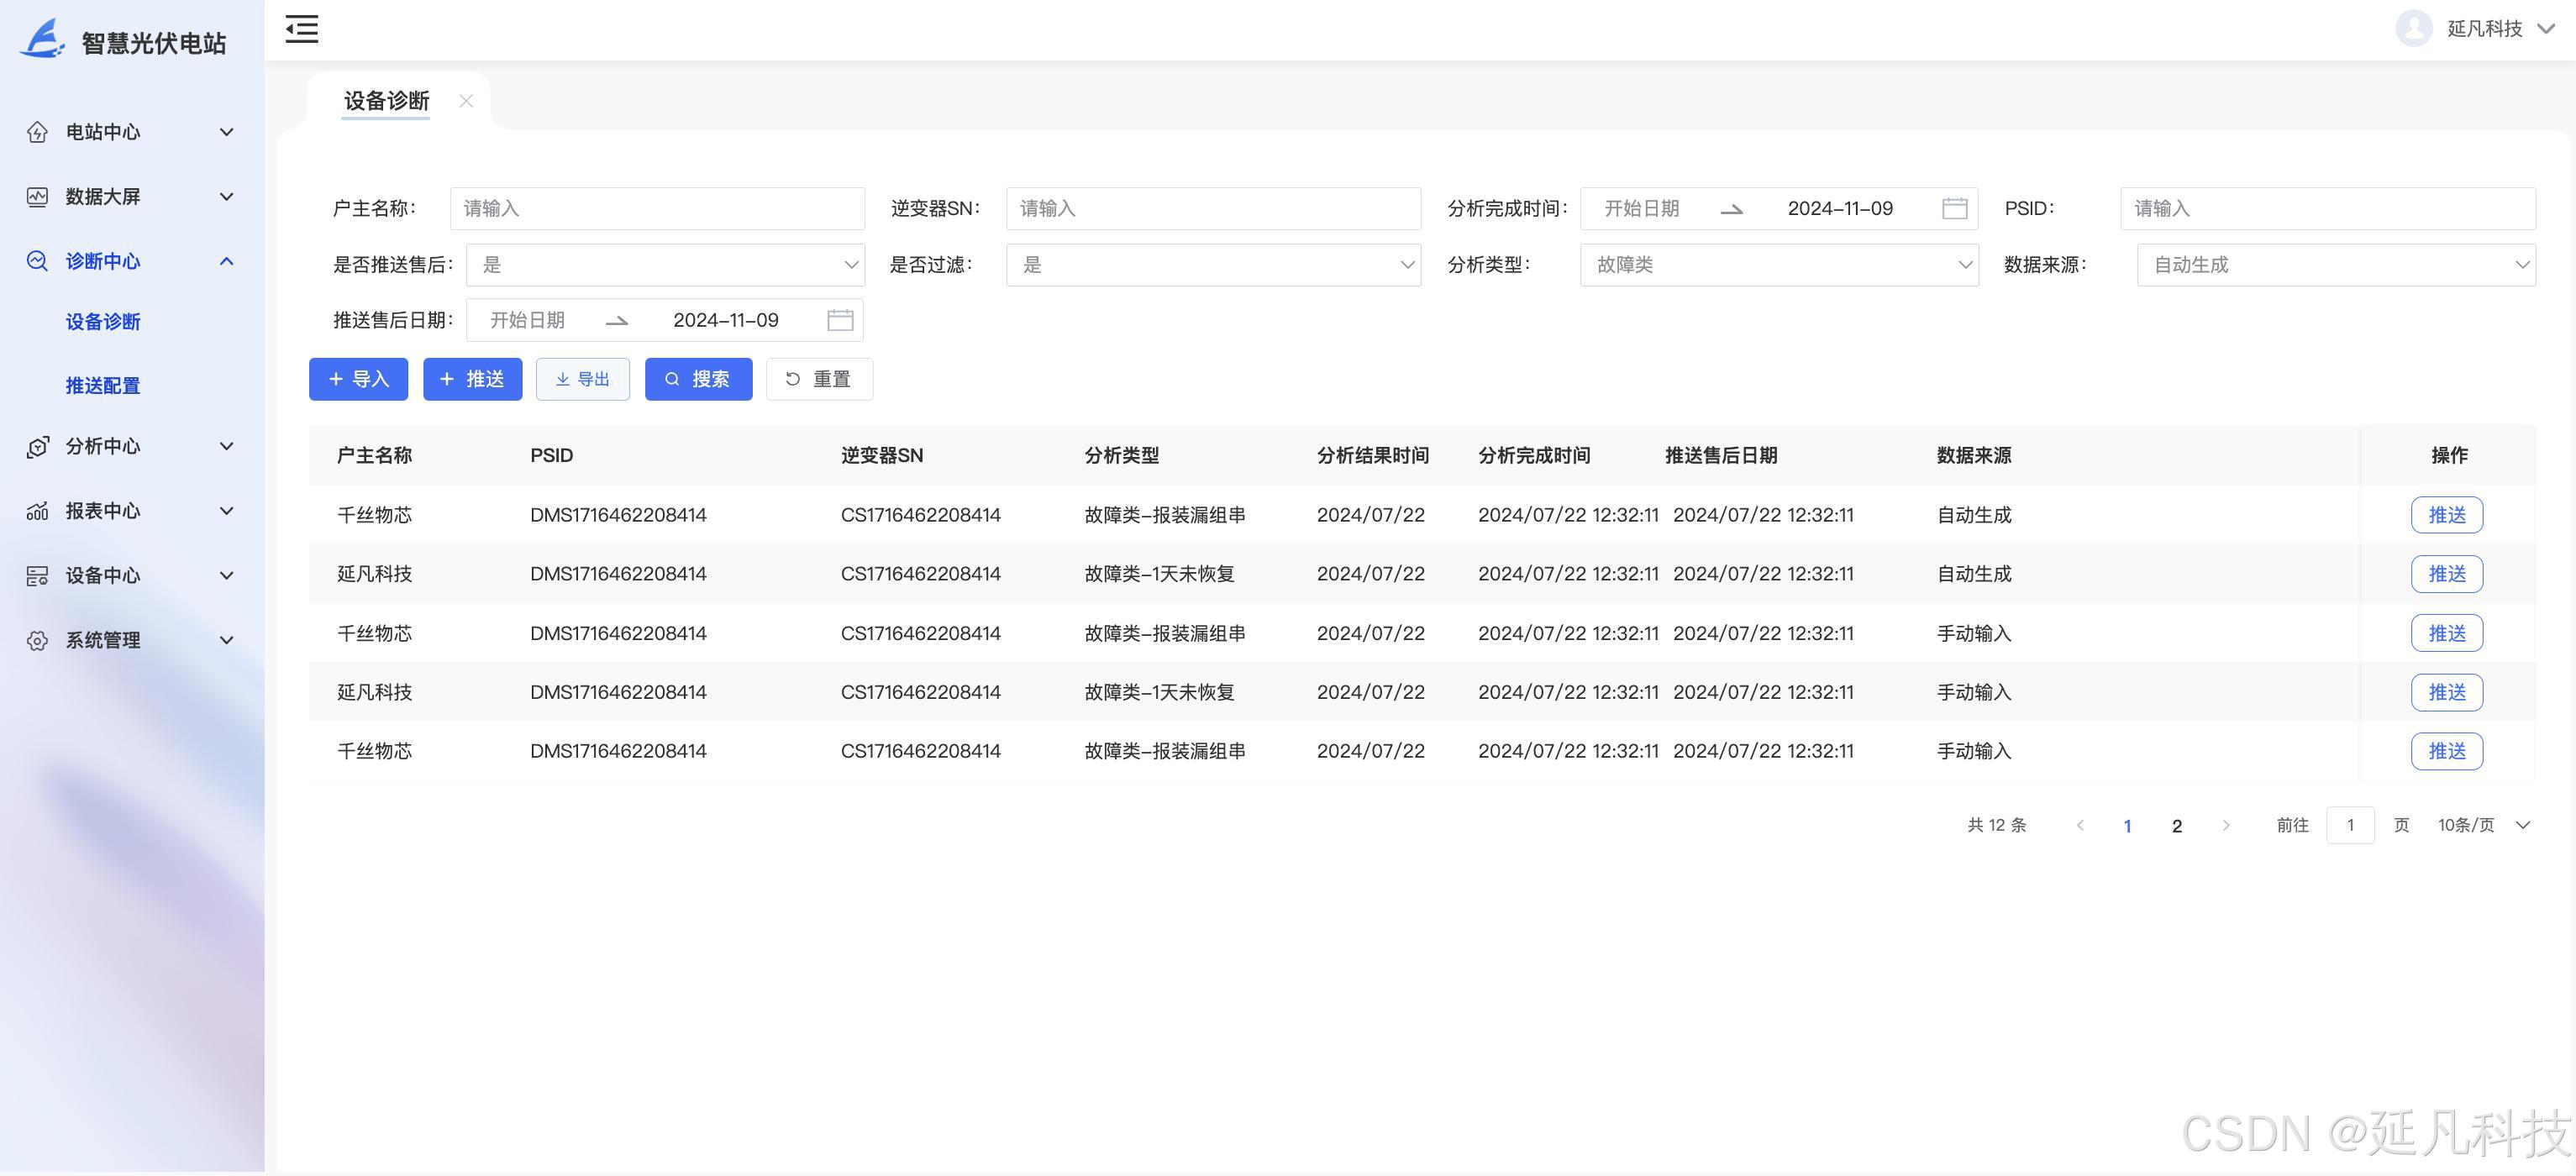Expand the 报表中心 menu chevron

(227, 511)
